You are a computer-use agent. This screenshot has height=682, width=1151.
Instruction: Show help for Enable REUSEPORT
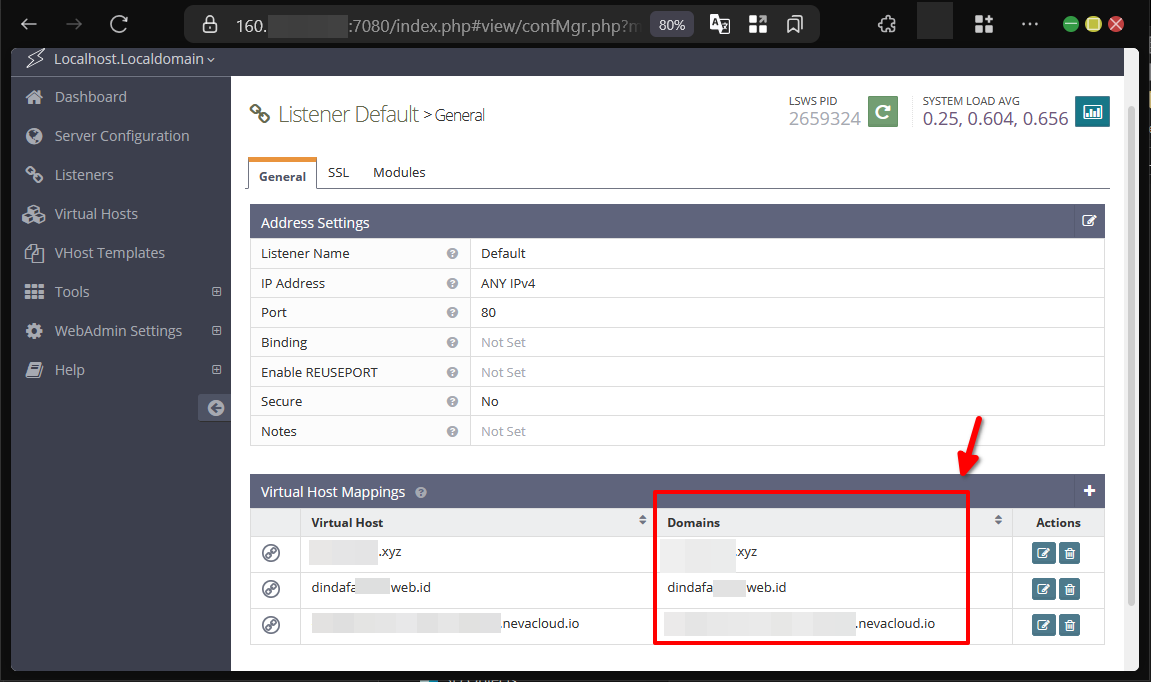pyautogui.click(x=452, y=372)
